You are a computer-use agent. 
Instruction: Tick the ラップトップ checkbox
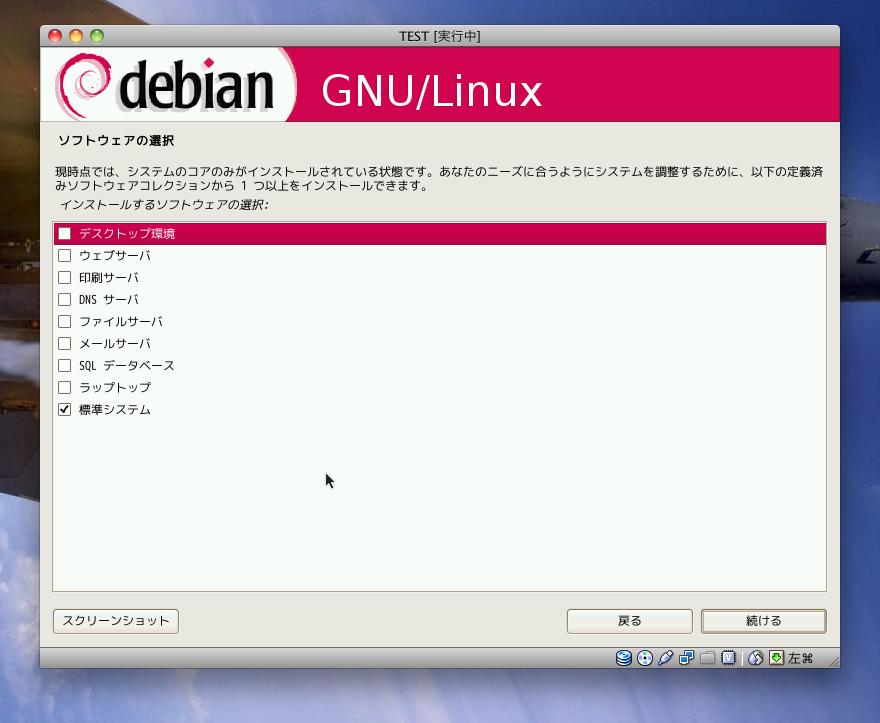[65, 387]
